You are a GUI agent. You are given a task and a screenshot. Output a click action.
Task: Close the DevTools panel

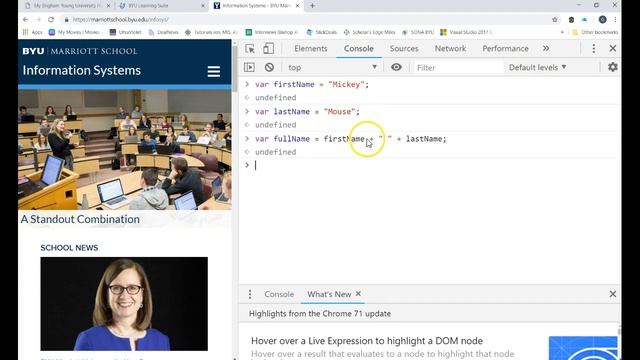pos(613,48)
